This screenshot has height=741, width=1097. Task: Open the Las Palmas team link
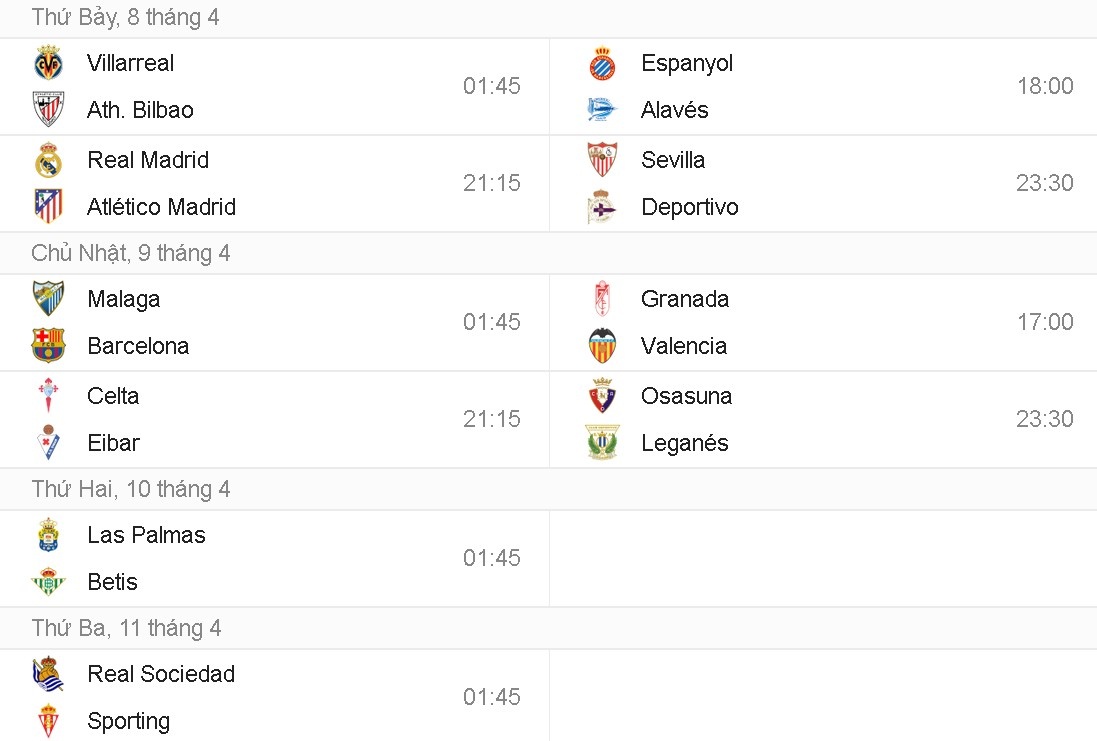pyautogui.click(x=146, y=535)
